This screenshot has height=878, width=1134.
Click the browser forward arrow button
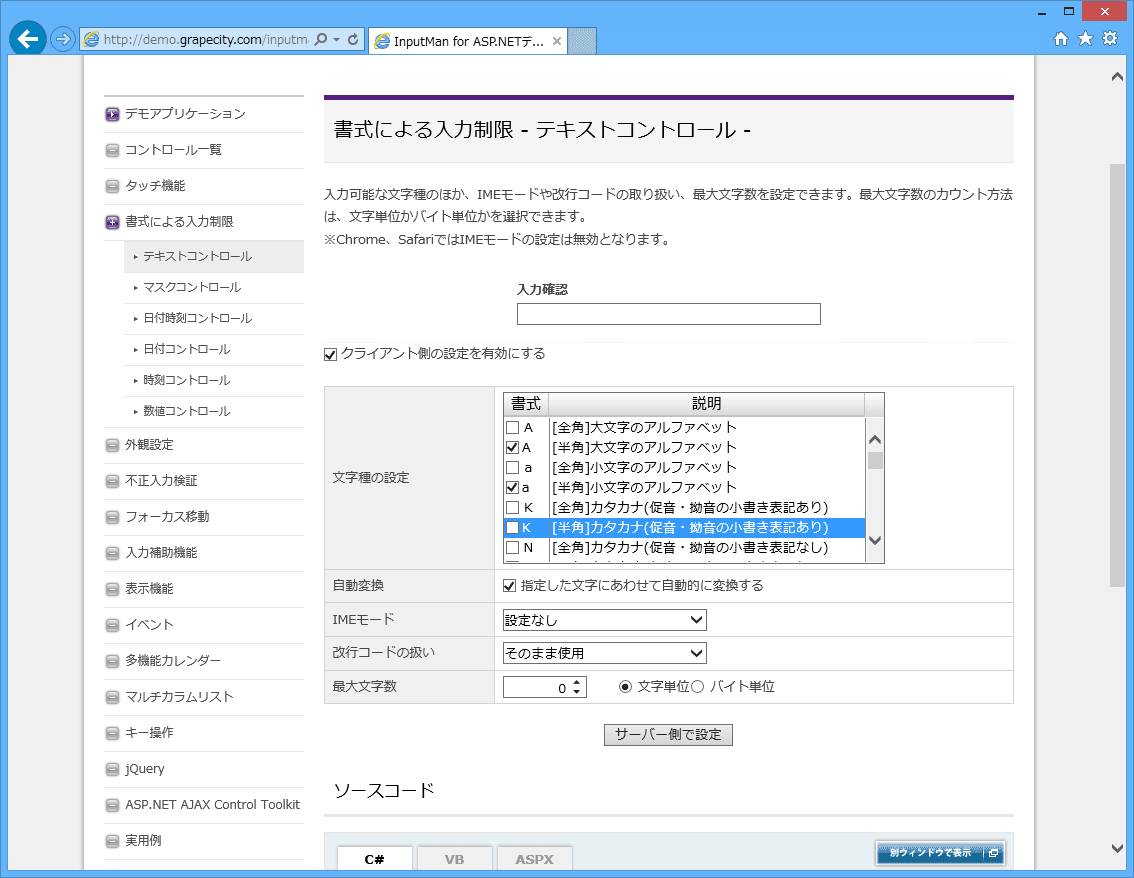[x=63, y=39]
